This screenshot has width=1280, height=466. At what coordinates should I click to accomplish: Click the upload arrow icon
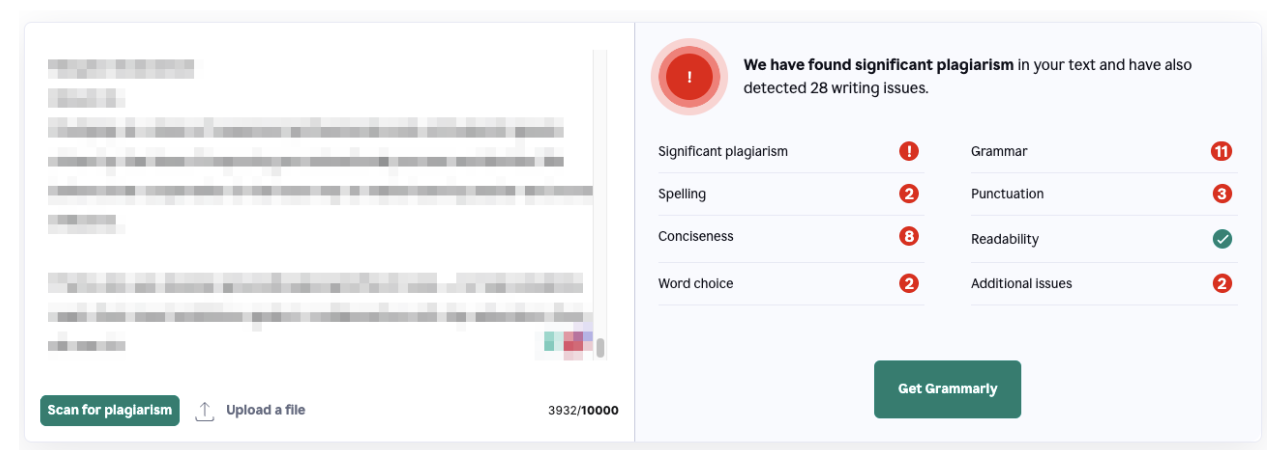[204, 411]
